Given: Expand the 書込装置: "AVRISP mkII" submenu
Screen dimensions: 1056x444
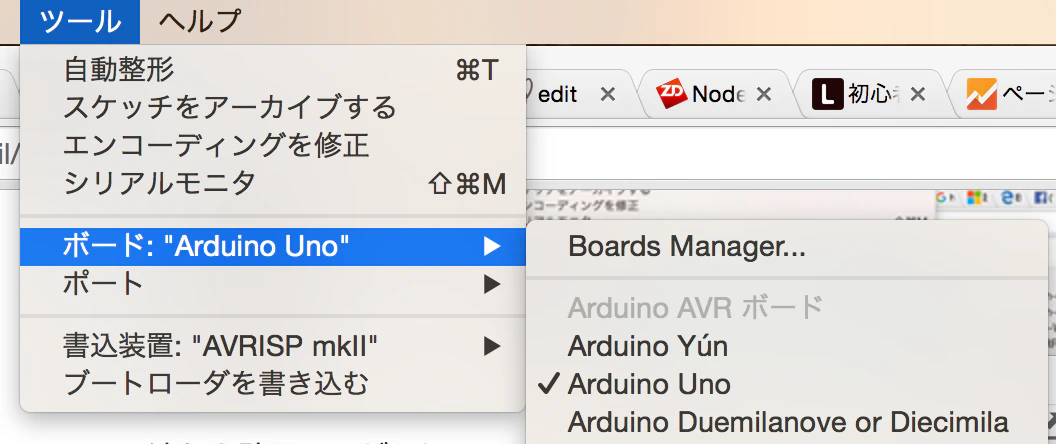Looking at the screenshot, I should [273, 347].
